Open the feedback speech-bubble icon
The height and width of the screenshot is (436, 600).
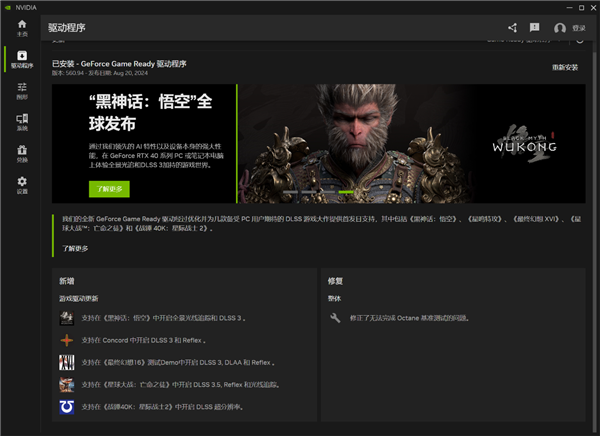tap(534, 28)
